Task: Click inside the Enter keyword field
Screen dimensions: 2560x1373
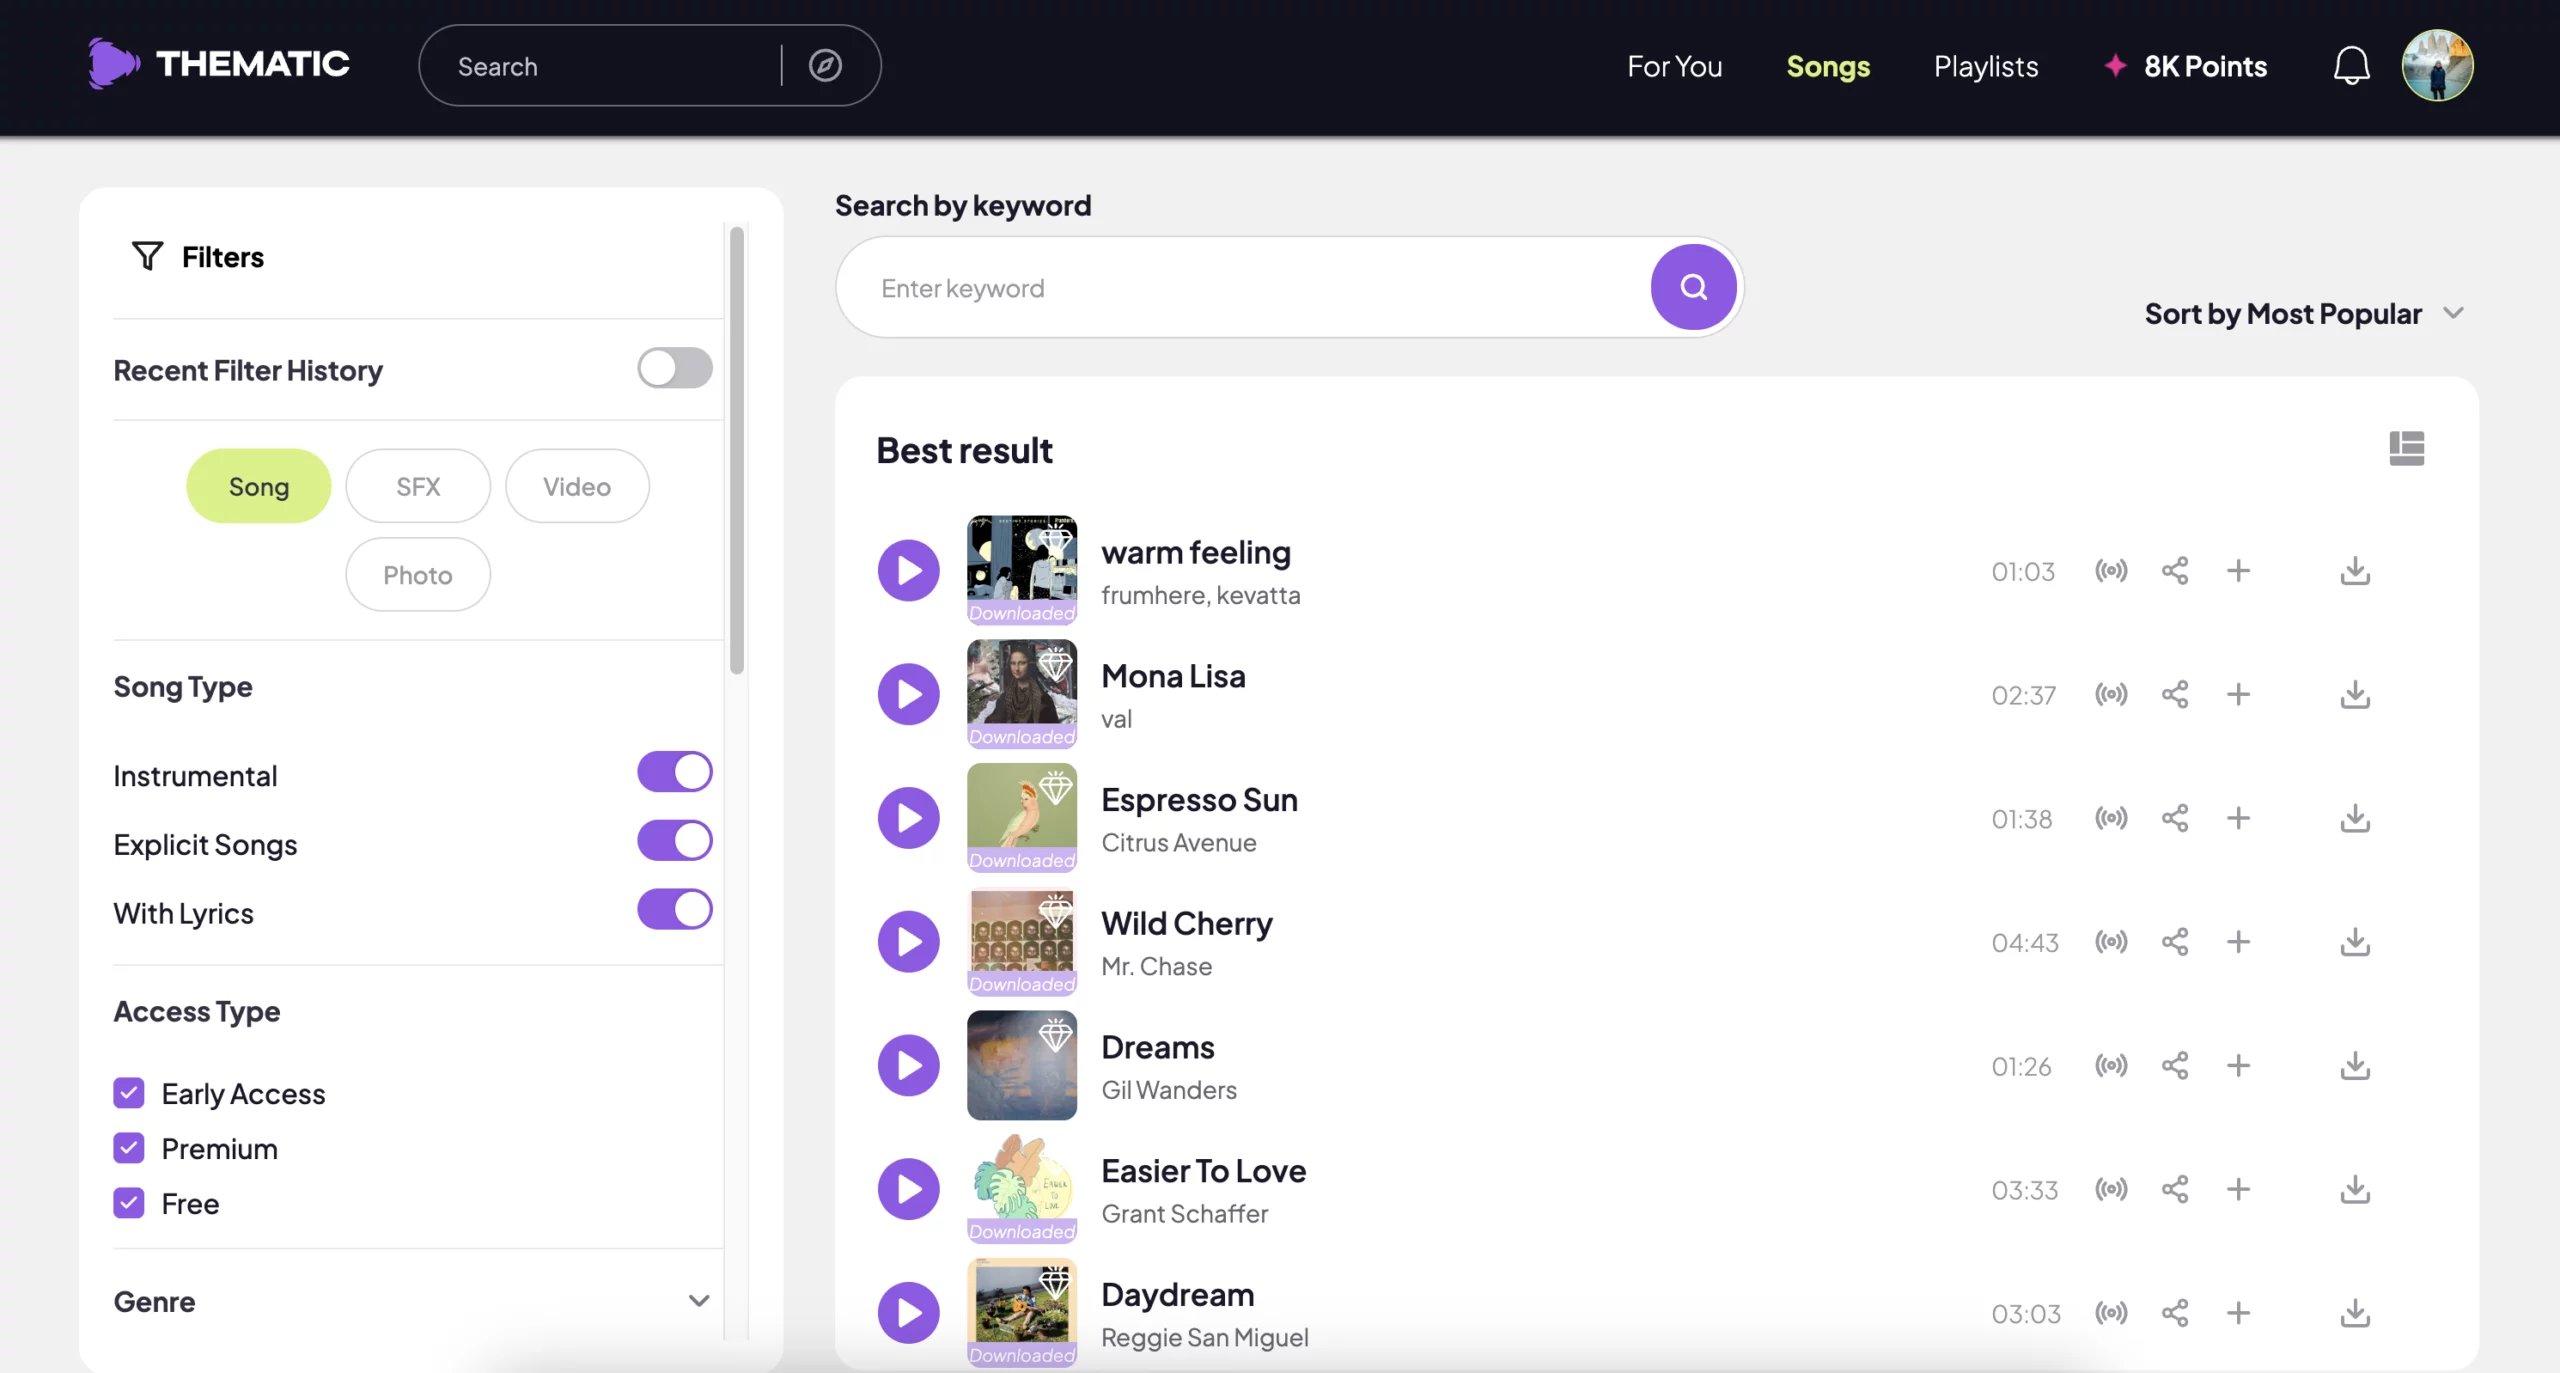Action: (1200, 287)
